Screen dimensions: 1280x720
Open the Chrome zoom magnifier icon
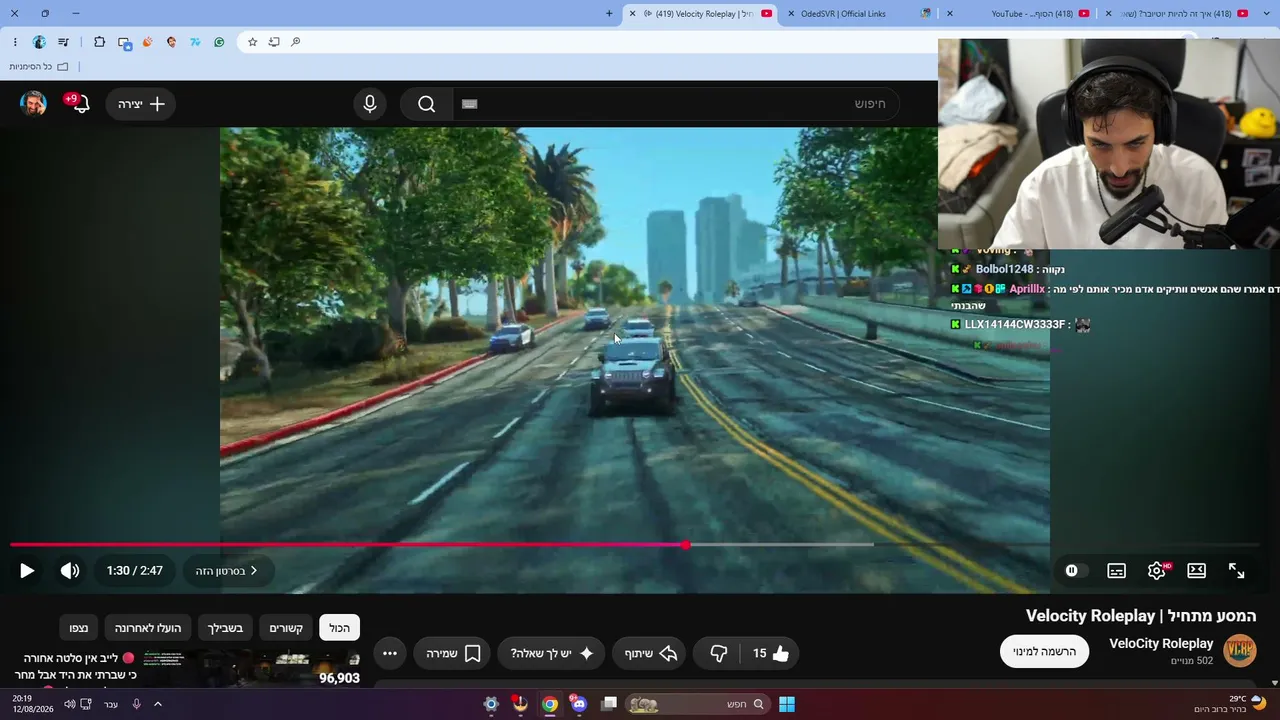click(296, 42)
